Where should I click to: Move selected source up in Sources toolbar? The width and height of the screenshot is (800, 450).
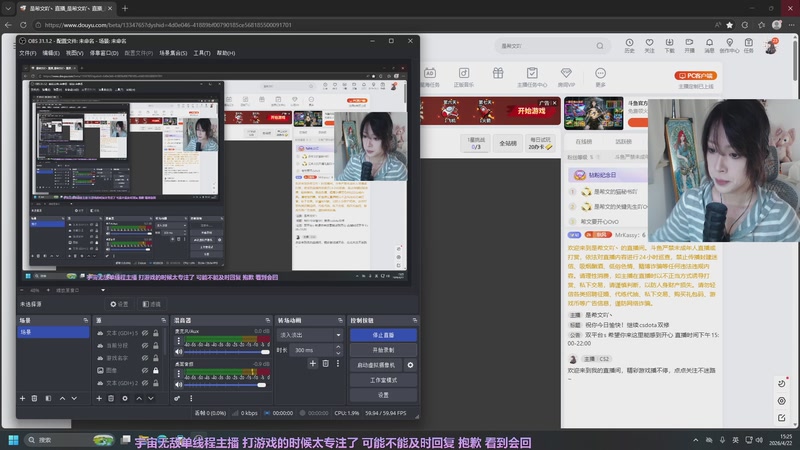[139, 398]
